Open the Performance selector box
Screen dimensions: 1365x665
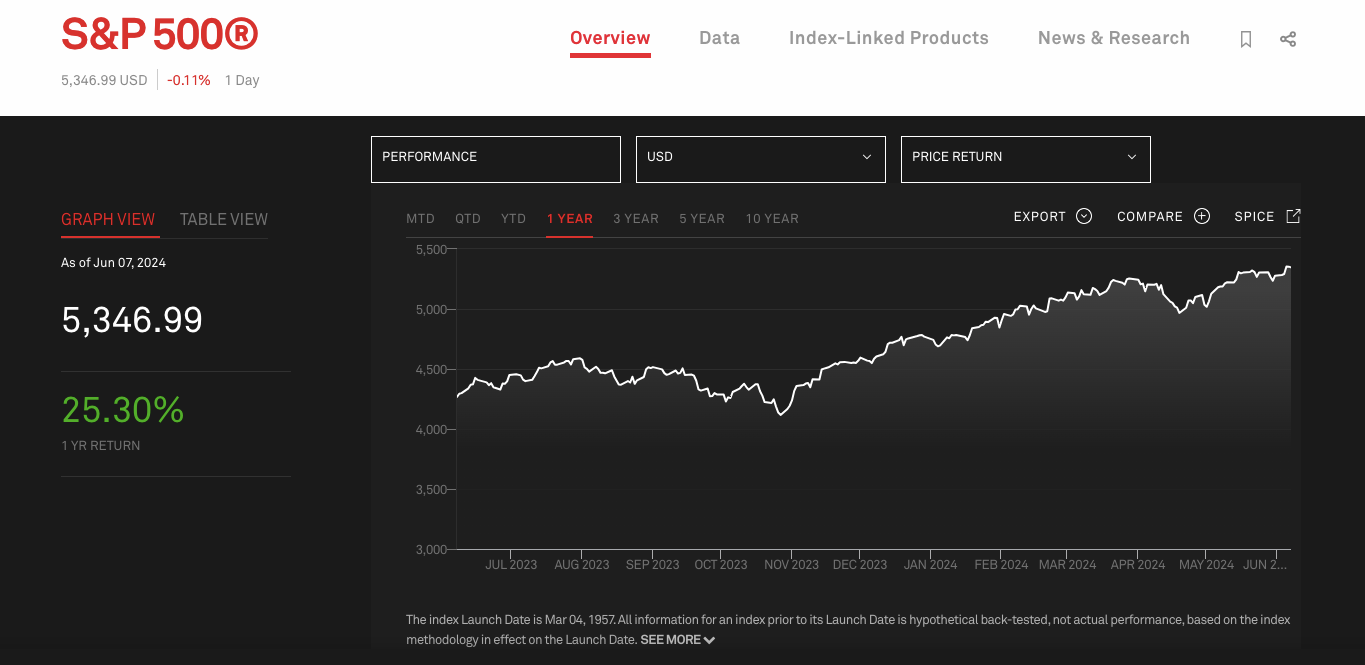tap(496, 159)
